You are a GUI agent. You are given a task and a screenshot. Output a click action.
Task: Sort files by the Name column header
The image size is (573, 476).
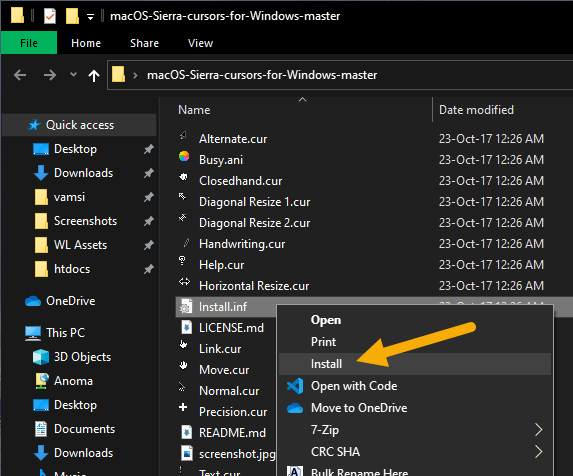(x=194, y=110)
